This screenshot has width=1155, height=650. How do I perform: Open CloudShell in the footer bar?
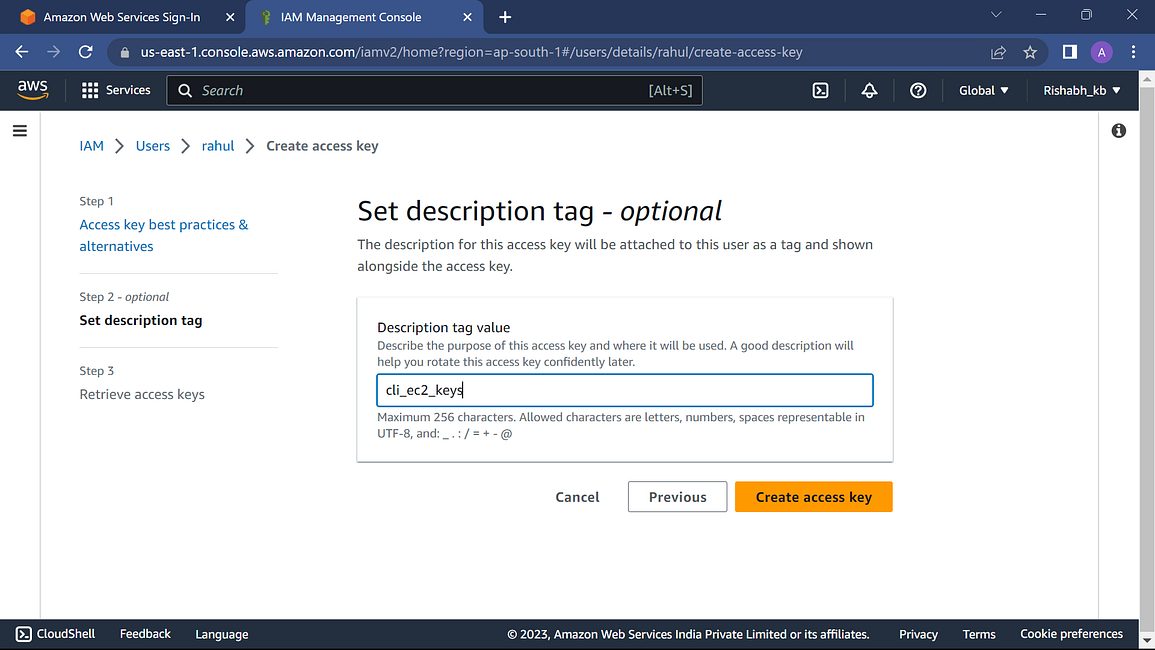(55, 634)
